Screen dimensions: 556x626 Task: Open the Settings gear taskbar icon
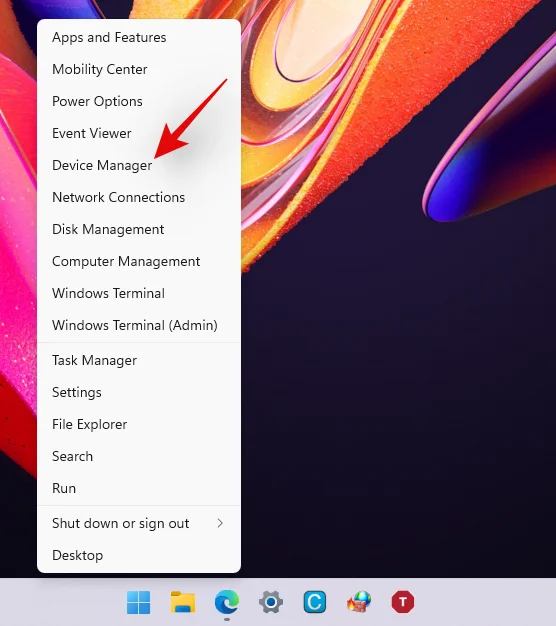pyautogui.click(x=271, y=602)
